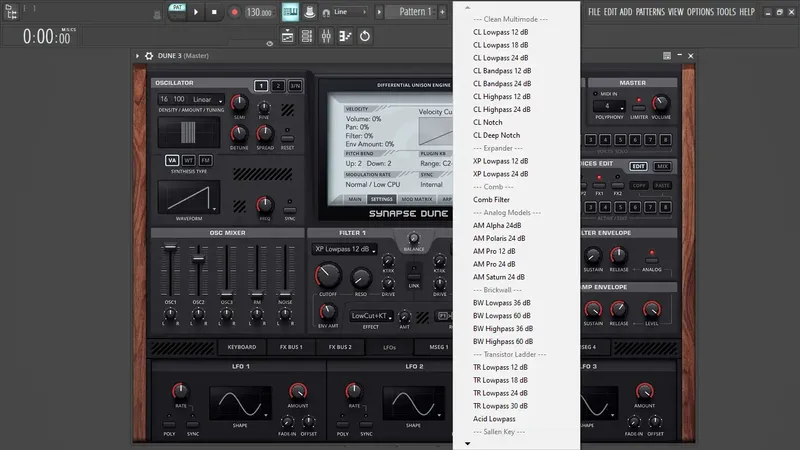This screenshot has width=800, height=450.
Task: Click the circular undo history icon
Action: (365, 36)
